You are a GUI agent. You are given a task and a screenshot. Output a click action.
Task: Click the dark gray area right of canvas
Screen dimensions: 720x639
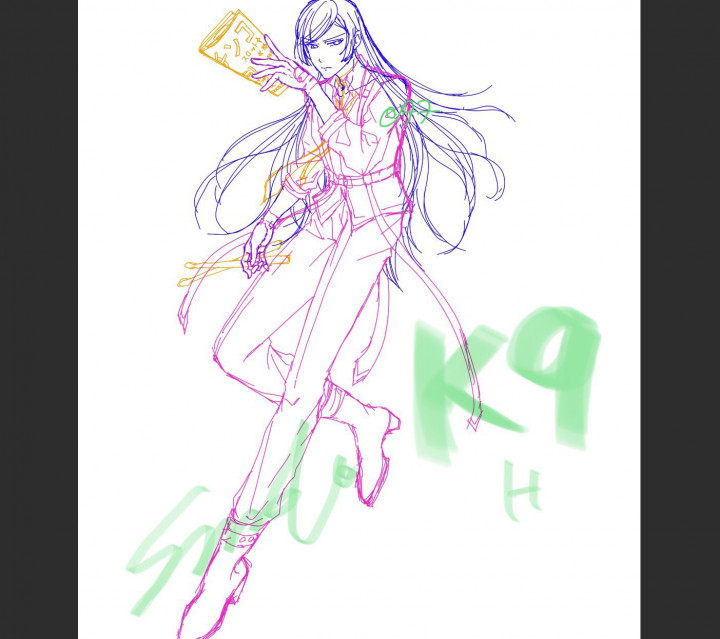(x=680, y=320)
